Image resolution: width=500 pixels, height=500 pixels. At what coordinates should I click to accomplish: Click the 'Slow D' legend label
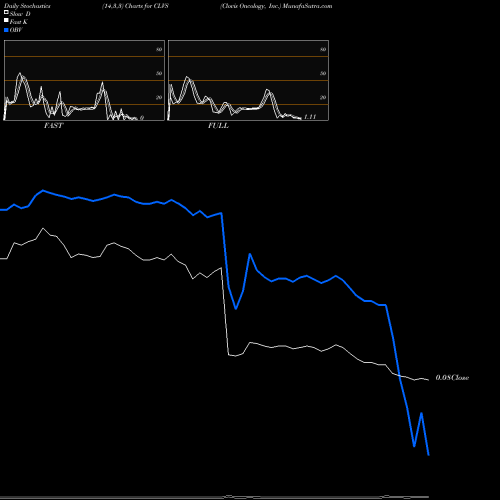20,14
